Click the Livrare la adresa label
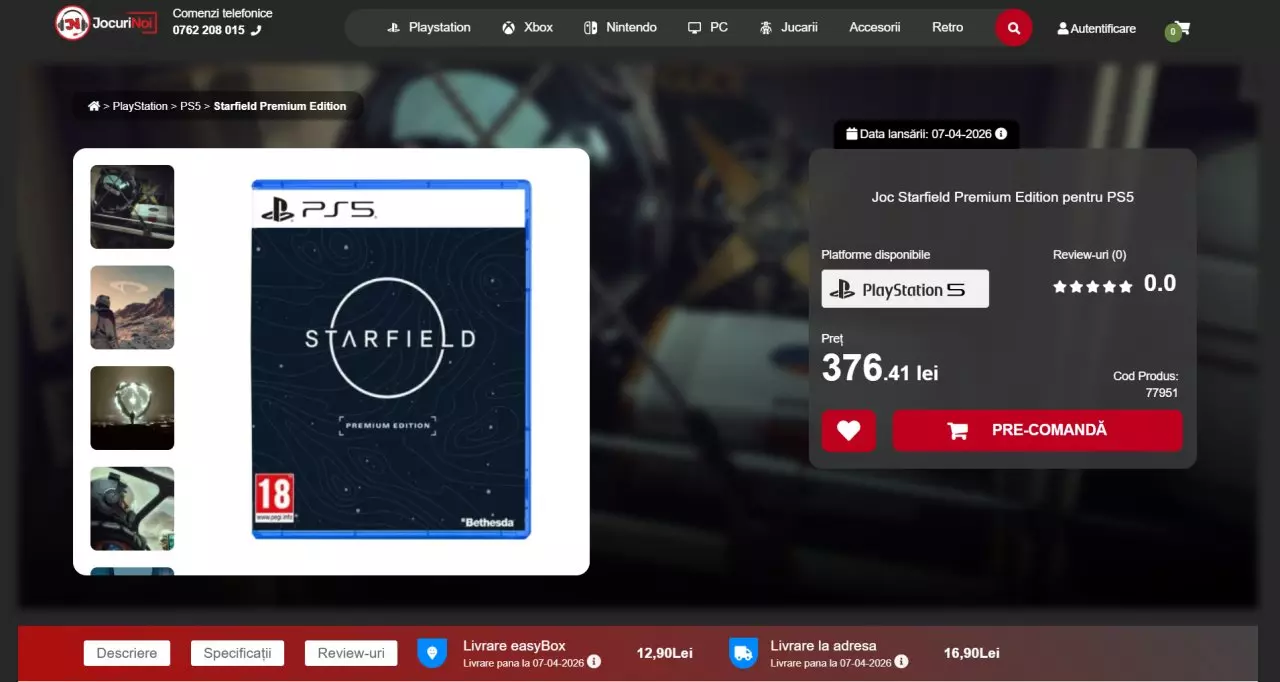 pyautogui.click(x=823, y=646)
